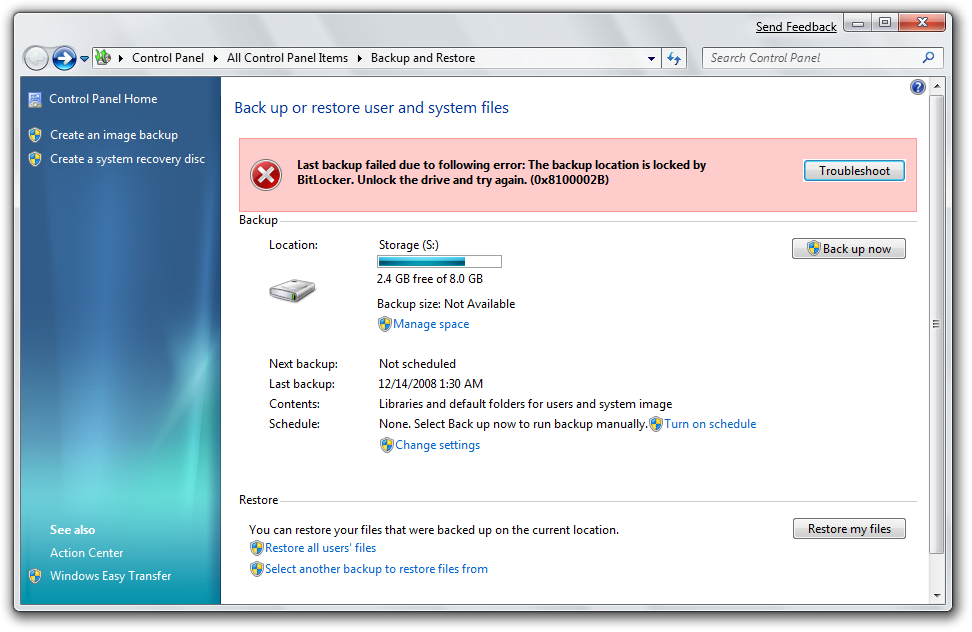Open Help with the question mark icon
The width and height of the screenshot is (972, 632).
[917, 87]
